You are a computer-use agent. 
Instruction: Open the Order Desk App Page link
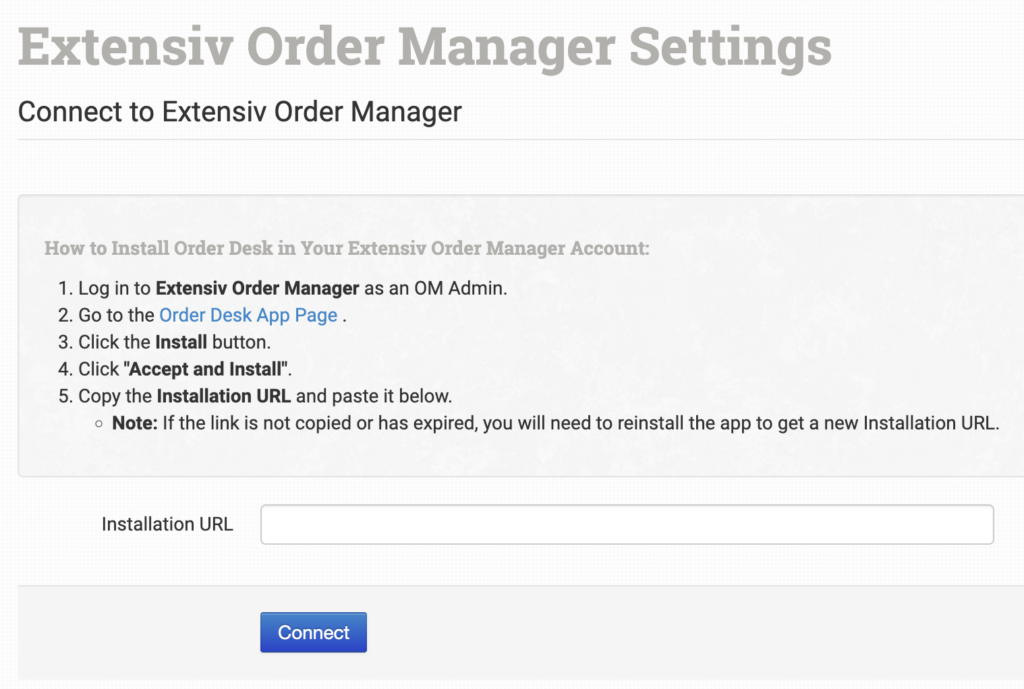(x=249, y=315)
